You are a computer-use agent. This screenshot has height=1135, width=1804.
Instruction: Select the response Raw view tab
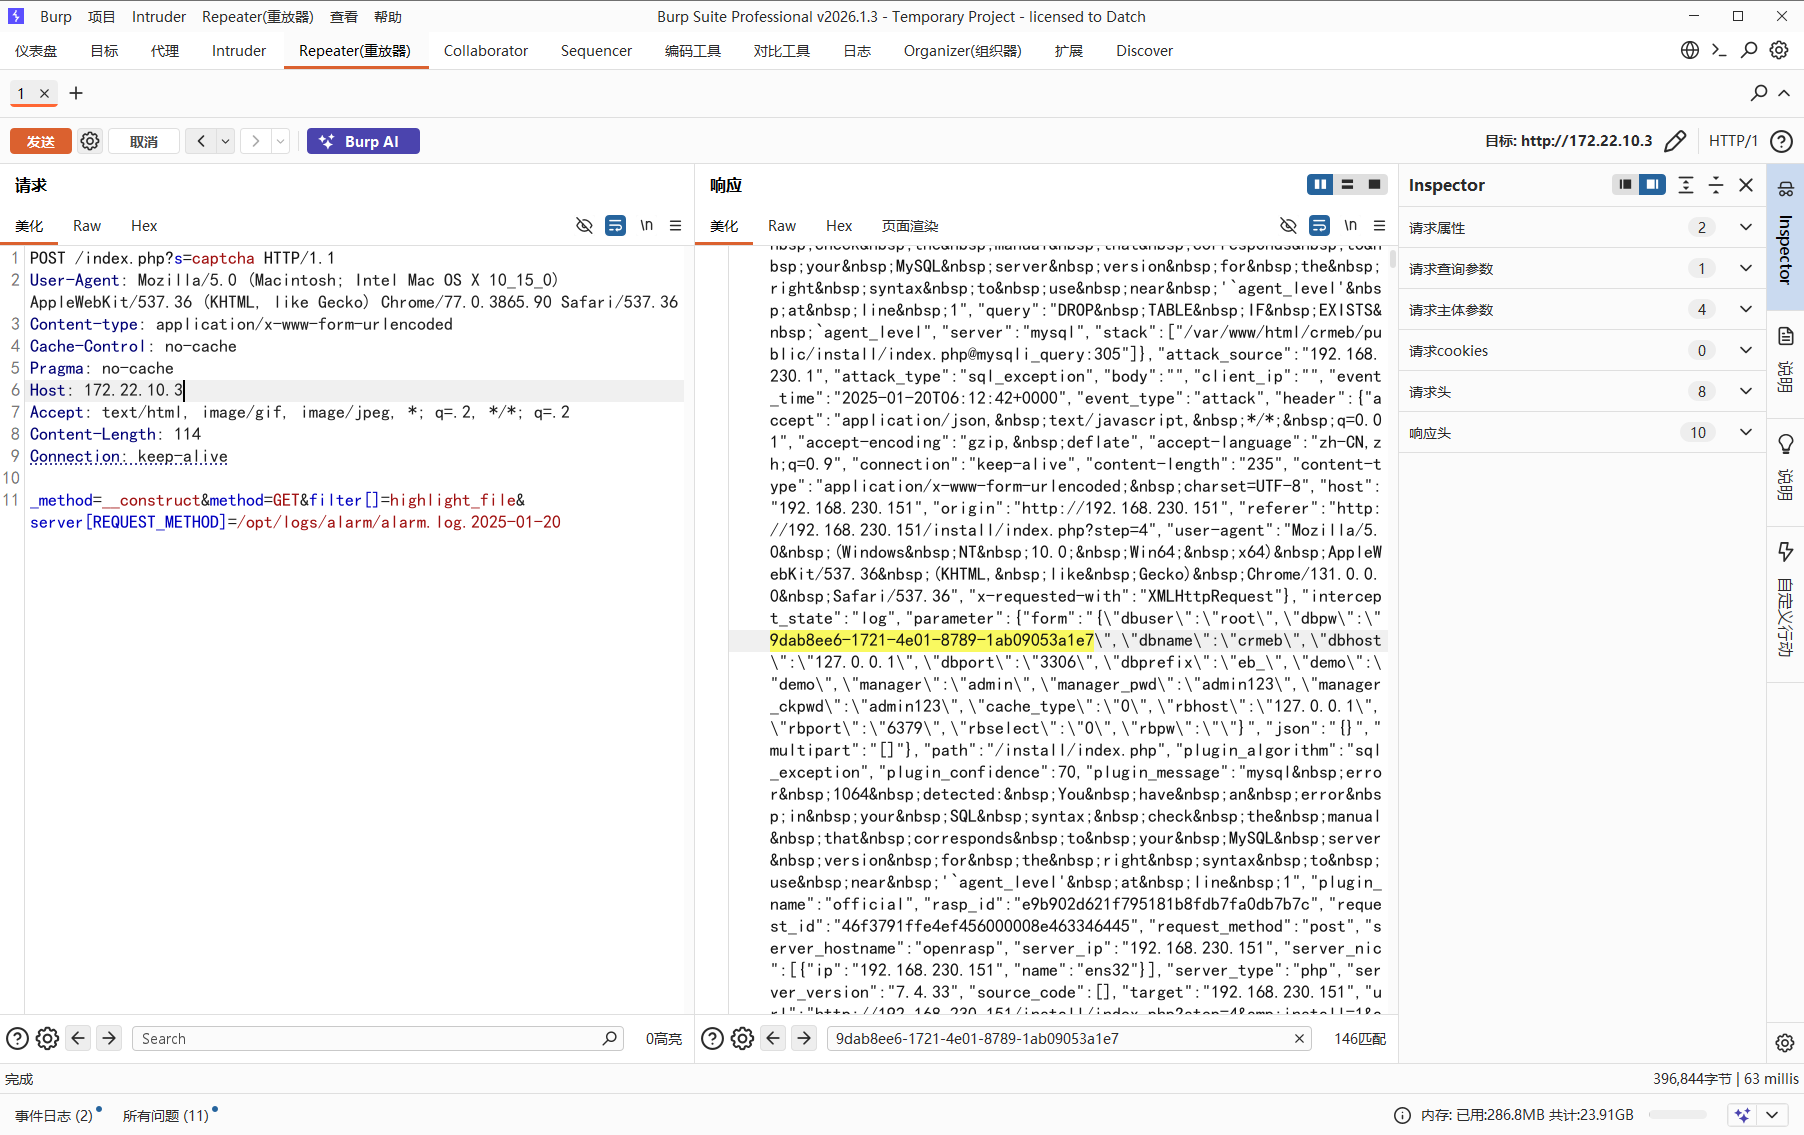pos(782,226)
